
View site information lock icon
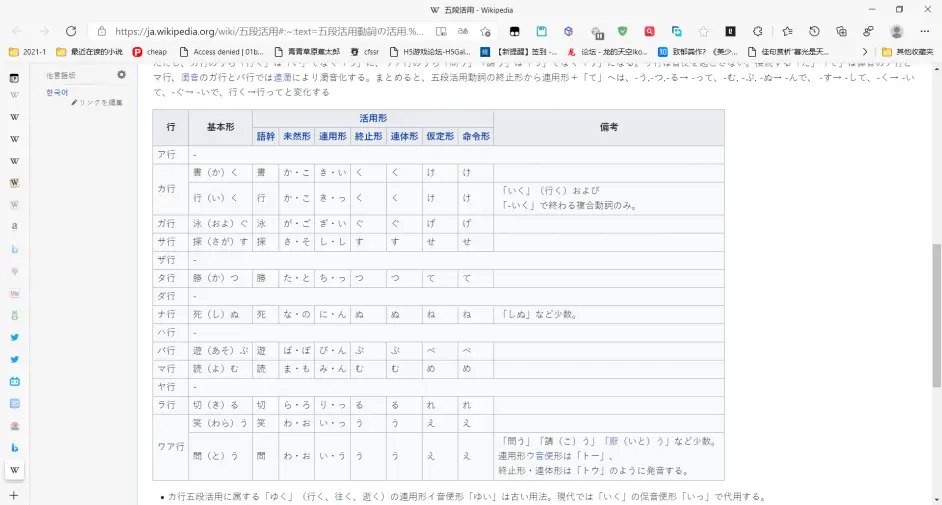(x=102, y=31)
